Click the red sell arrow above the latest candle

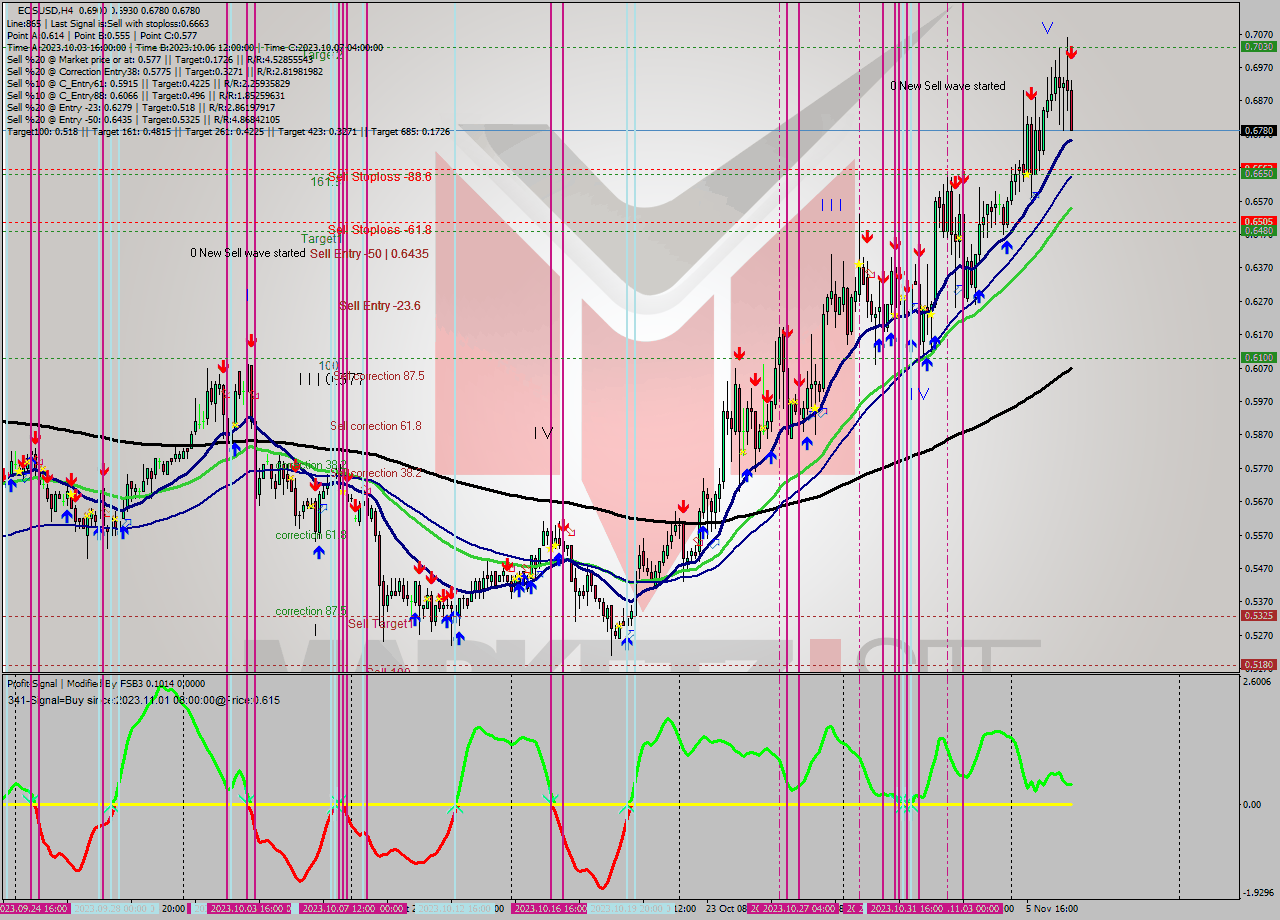pos(1070,53)
